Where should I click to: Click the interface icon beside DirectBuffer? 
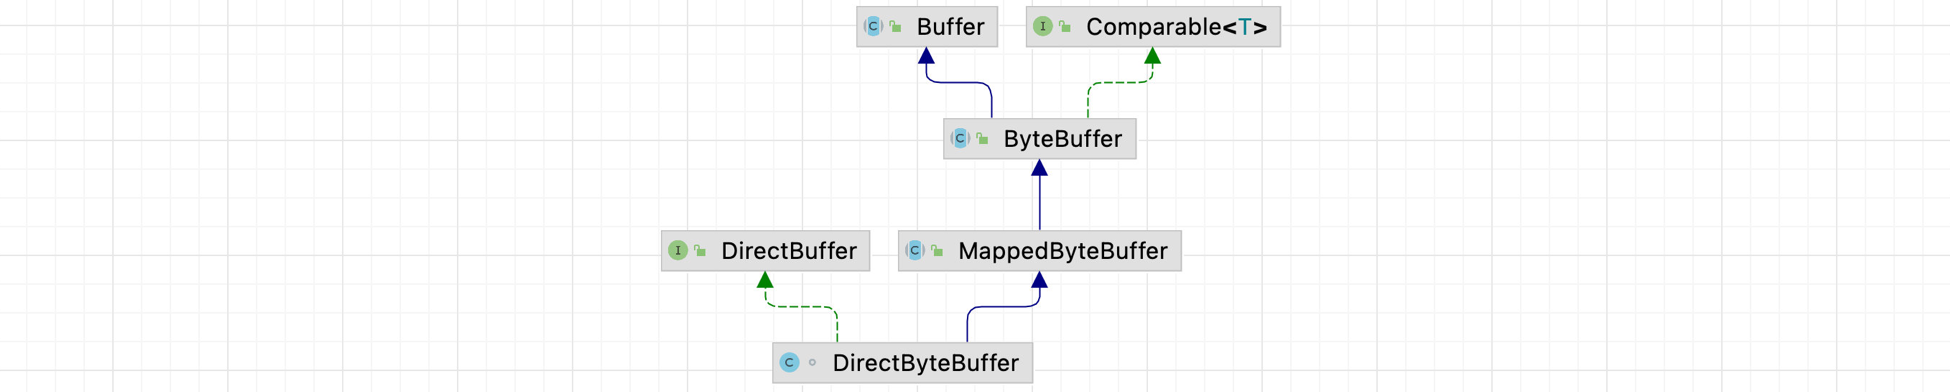point(678,251)
